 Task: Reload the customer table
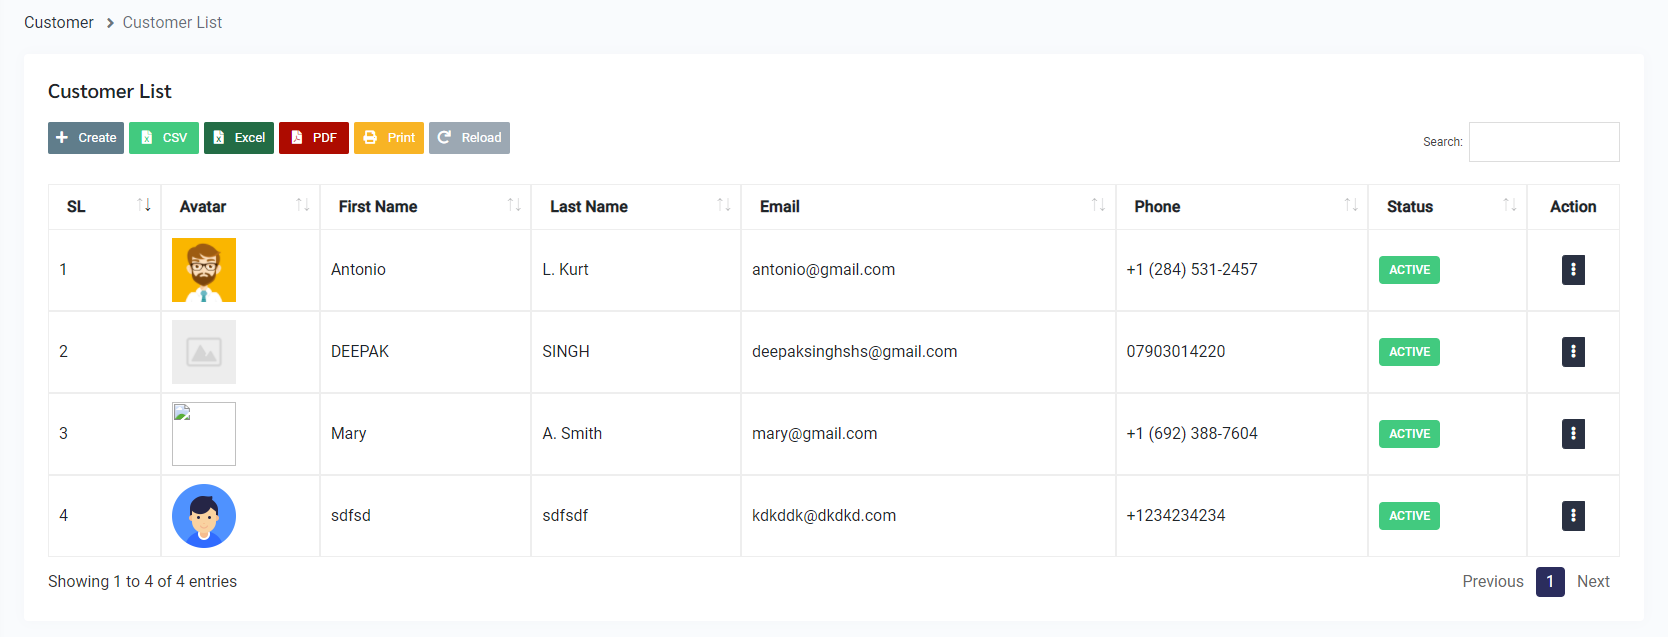469,138
